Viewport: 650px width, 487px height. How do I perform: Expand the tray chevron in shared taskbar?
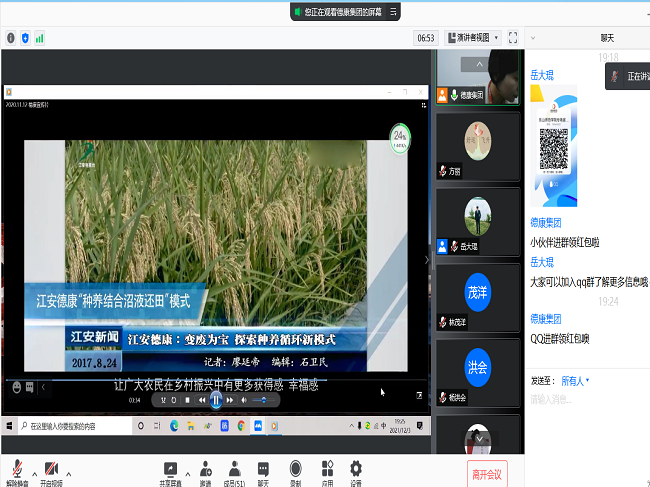[x=352, y=426]
